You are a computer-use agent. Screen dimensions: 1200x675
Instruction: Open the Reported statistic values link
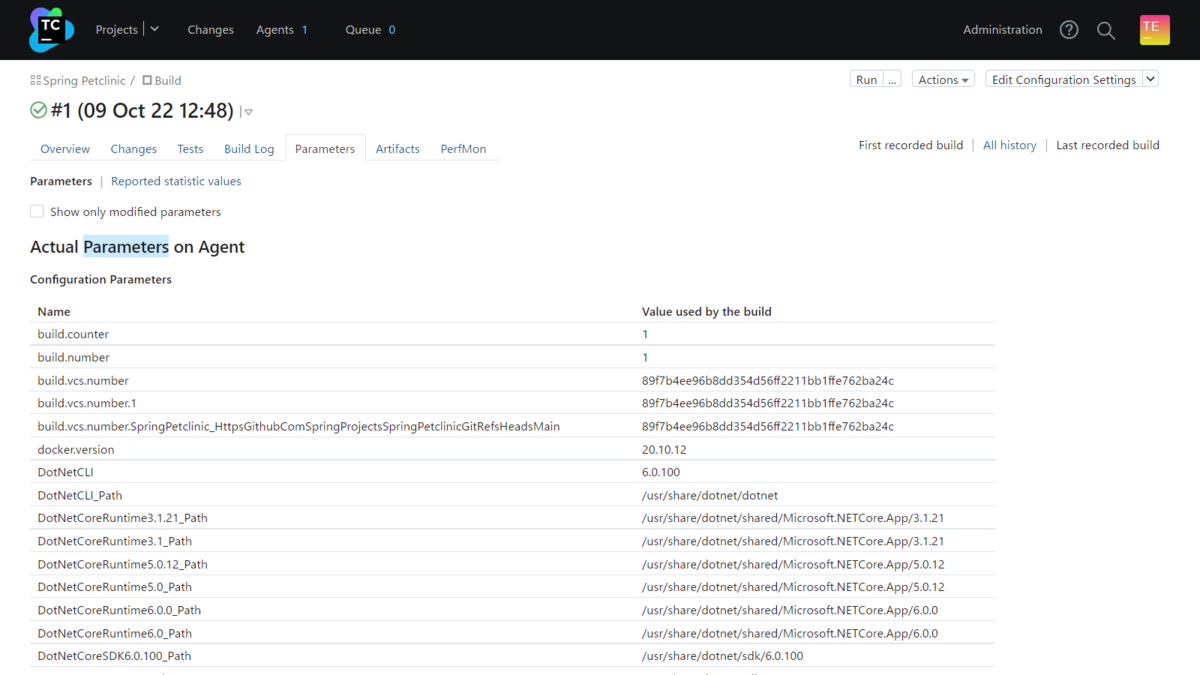pyautogui.click(x=176, y=181)
